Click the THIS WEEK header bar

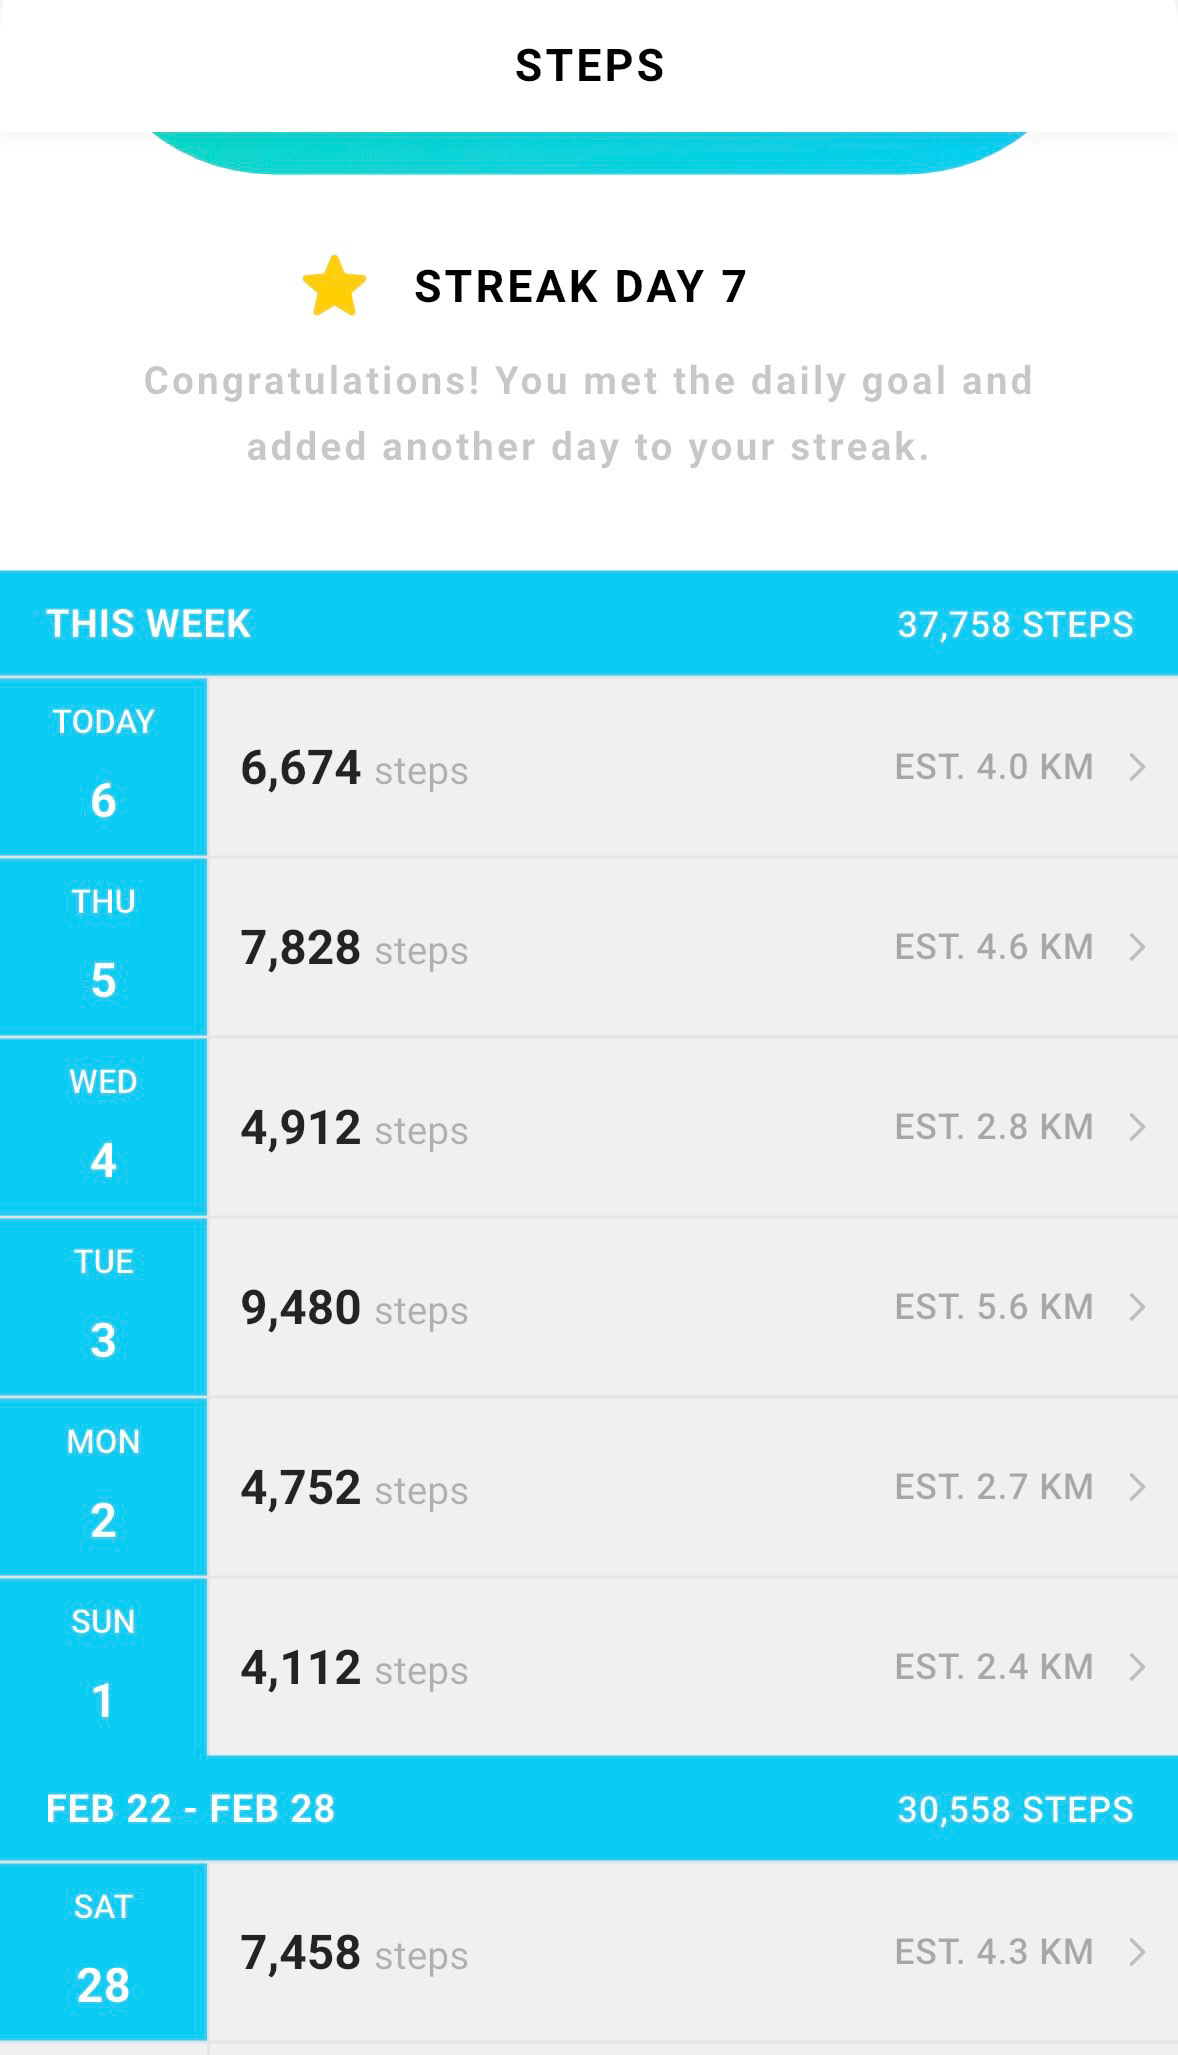[x=589, y=624]
